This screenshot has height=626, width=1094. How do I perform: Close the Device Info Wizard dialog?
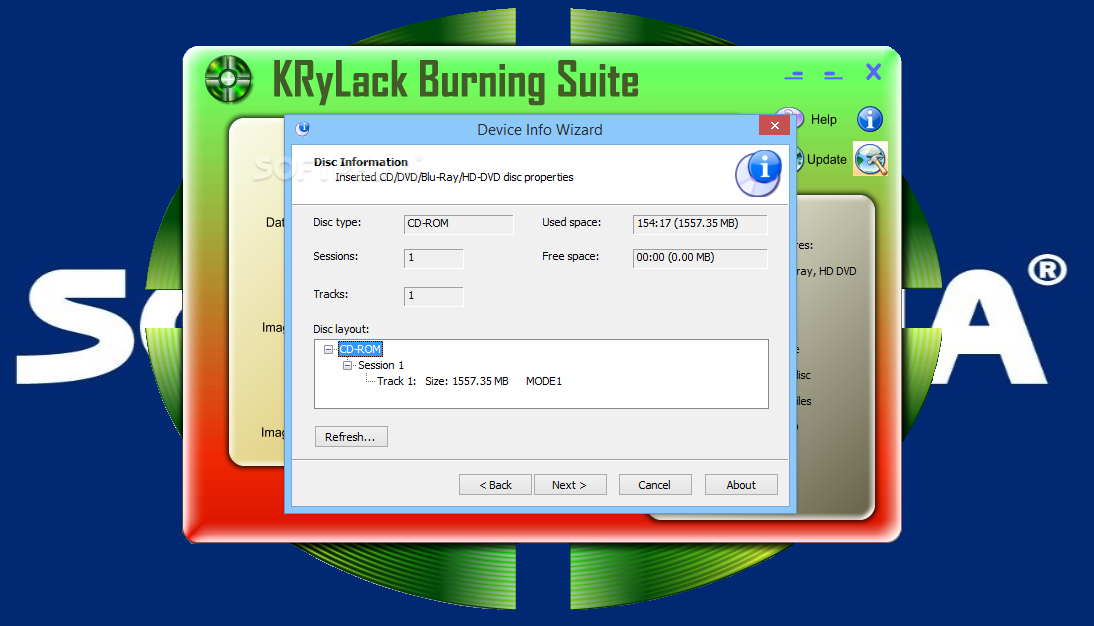tap(774, 126)
